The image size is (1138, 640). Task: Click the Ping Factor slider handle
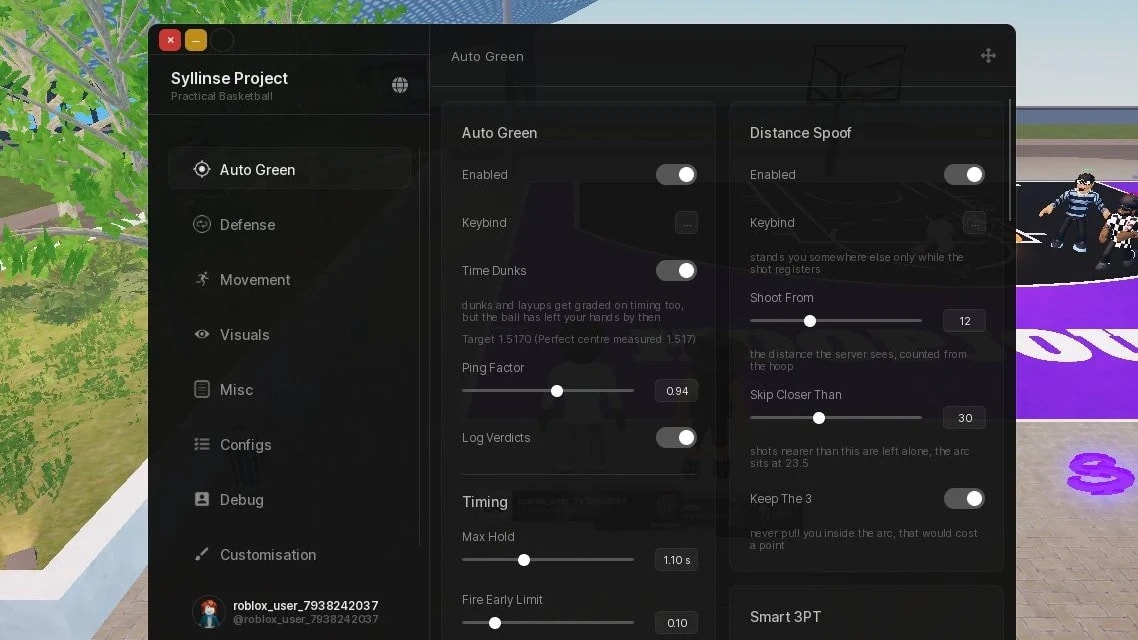557,391
